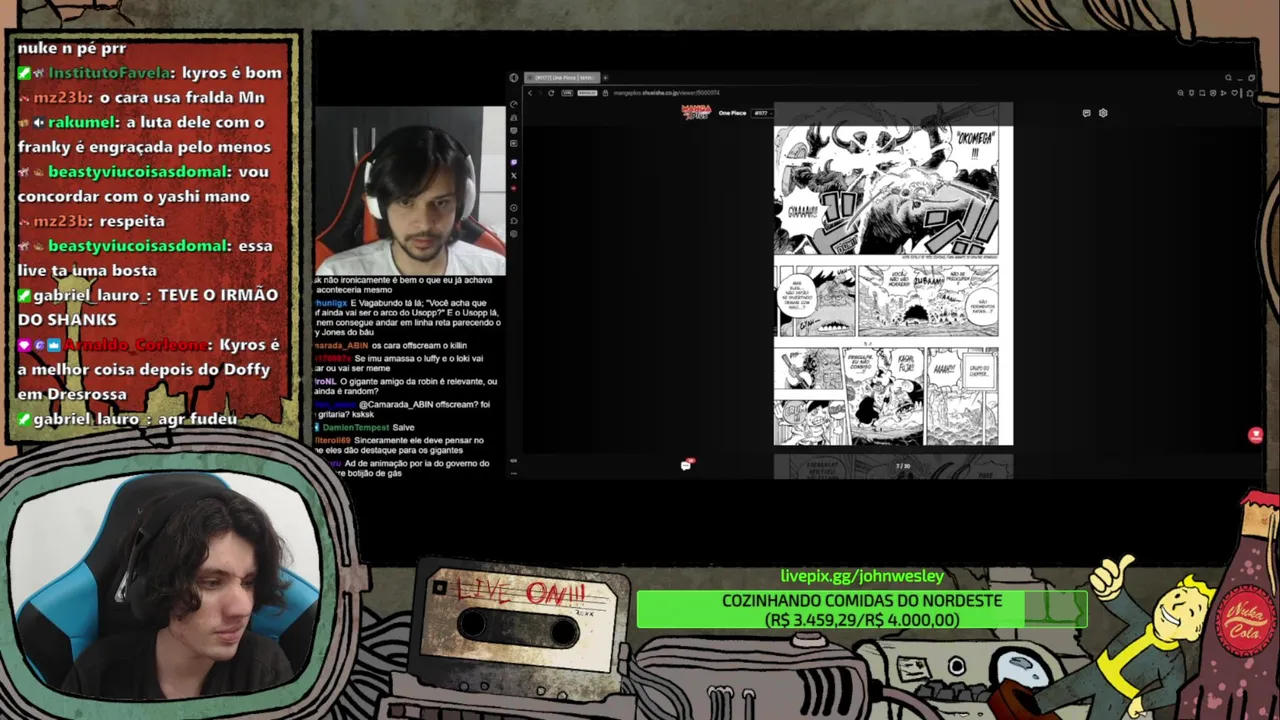Image resolution: width=1280 pixels, height=720 pixels.
Task: Select the One Piece #1177 browser tab
Action: (x=562, y=77)
